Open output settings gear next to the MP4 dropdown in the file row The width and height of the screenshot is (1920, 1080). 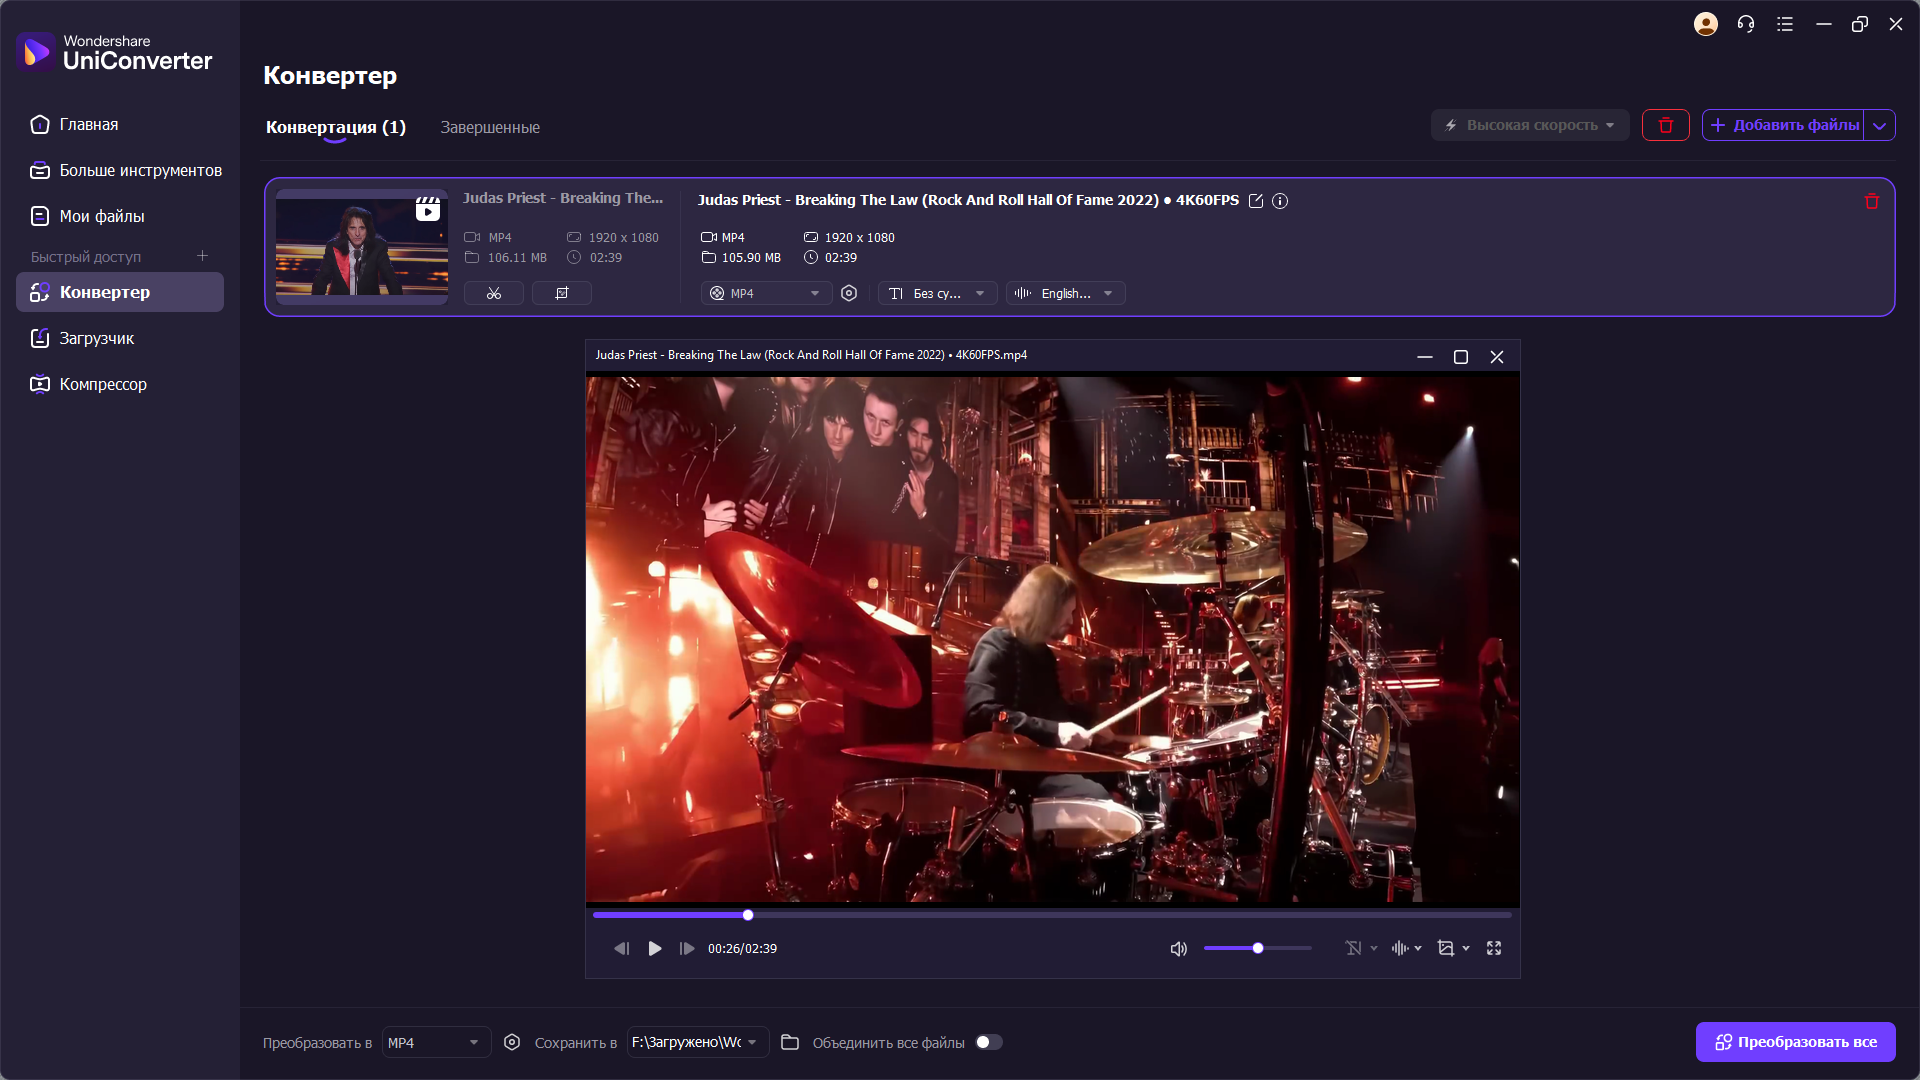[849, 293]
